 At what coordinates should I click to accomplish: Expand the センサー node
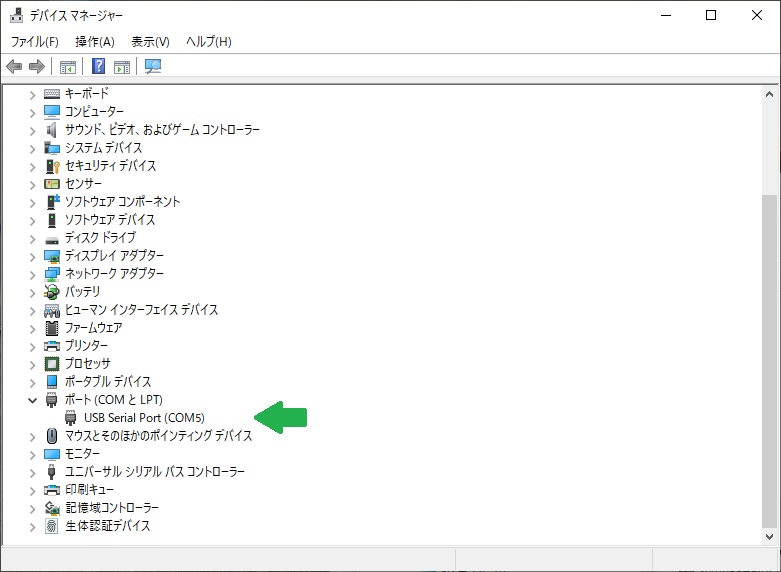tap(32, 185)
